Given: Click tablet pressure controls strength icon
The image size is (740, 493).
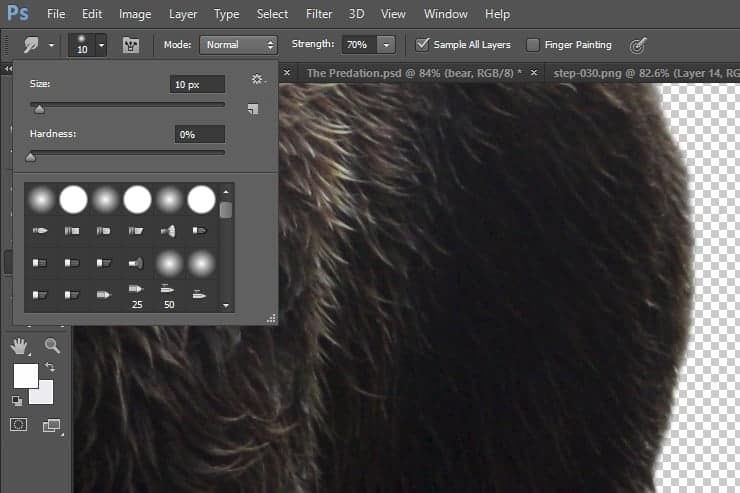Looking at the screenshot, I should click(638, 45).
